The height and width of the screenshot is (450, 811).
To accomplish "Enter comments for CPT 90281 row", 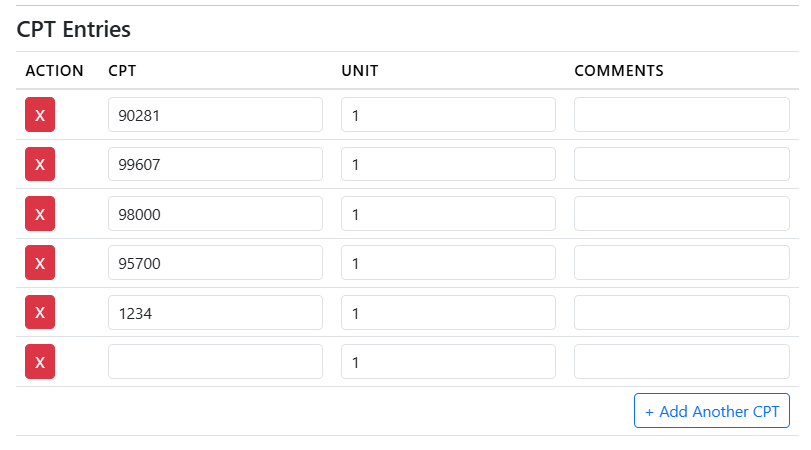I will (x=681, y=115).
